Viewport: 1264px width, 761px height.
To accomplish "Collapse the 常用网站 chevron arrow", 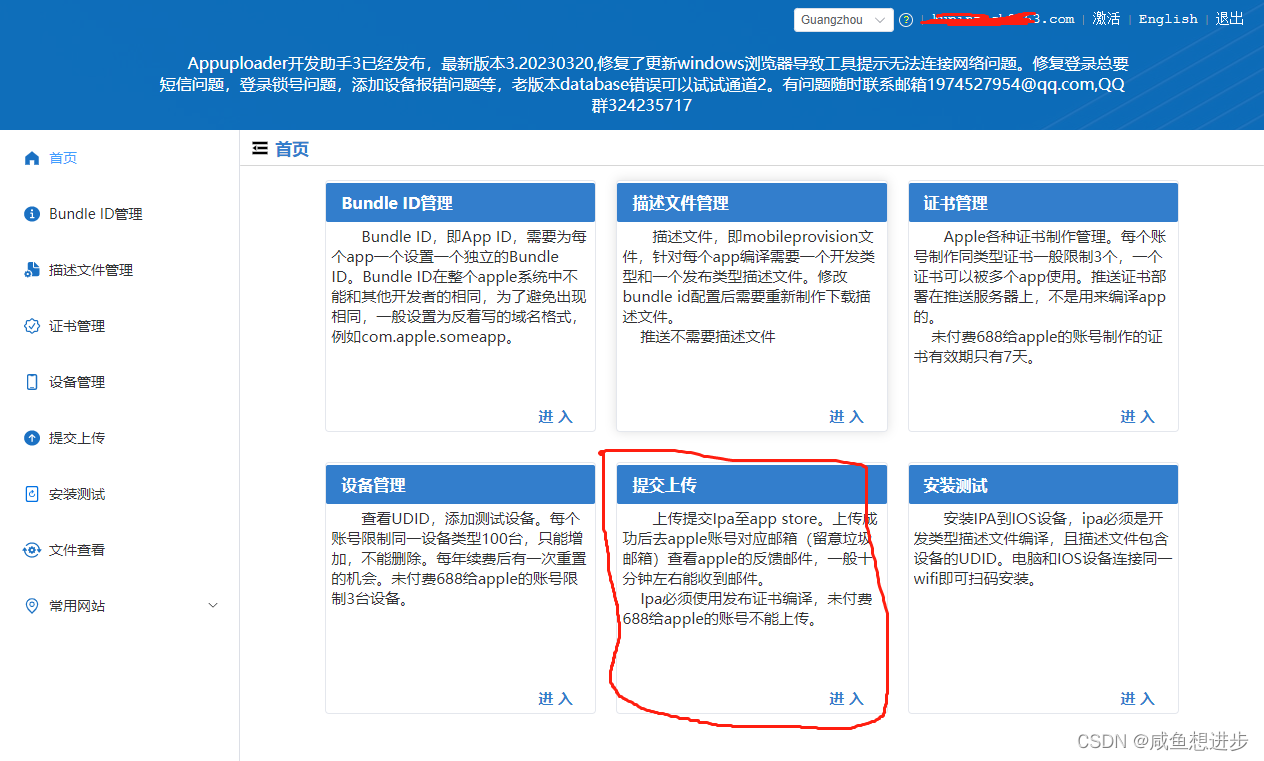I will (x=212, y=605).
